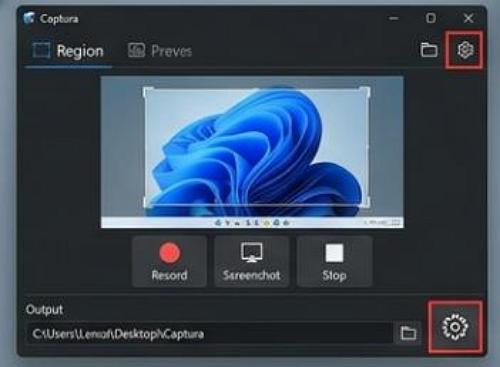
Task: Click the Captura app icon in title bar
Action: [29, 18]
